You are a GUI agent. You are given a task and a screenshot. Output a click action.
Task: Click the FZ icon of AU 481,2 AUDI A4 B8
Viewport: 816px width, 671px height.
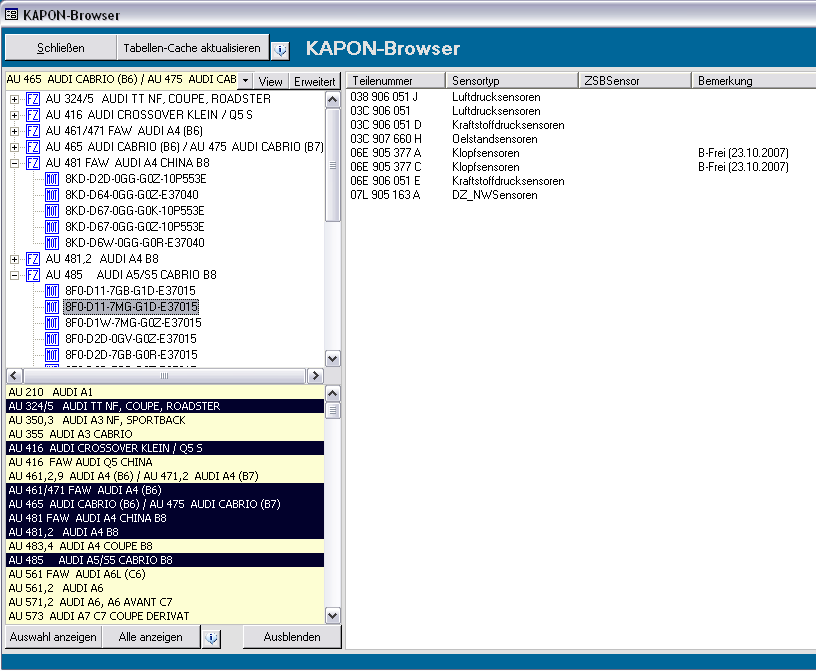pyautogui.click(x=33, y=259)
